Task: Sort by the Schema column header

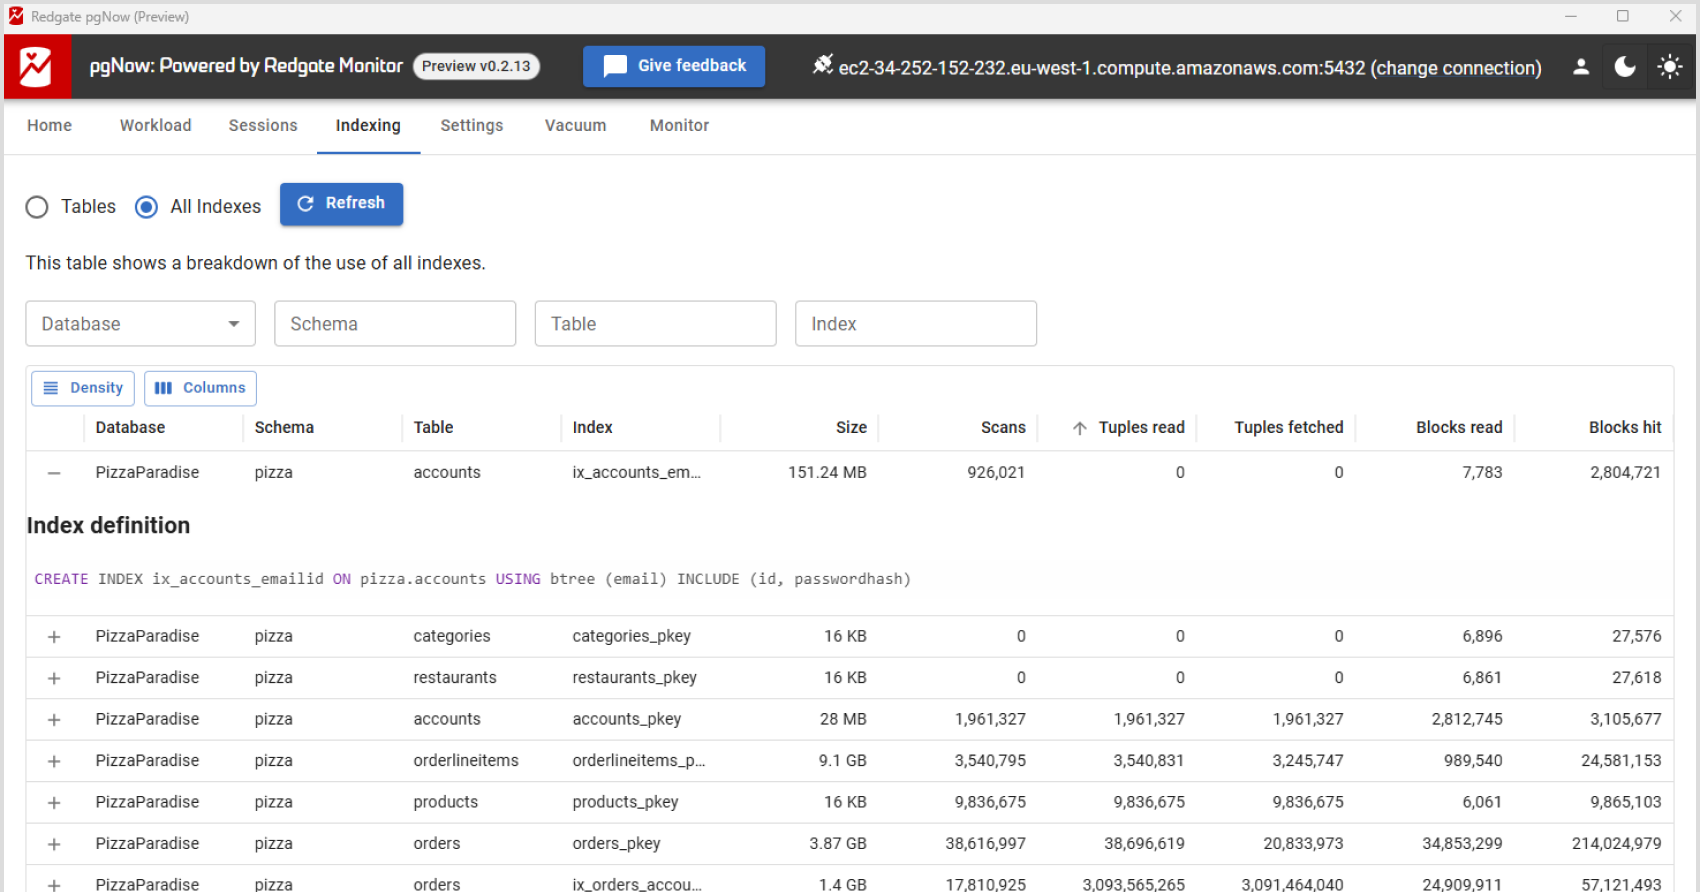Action: click(x=284, y=427)
